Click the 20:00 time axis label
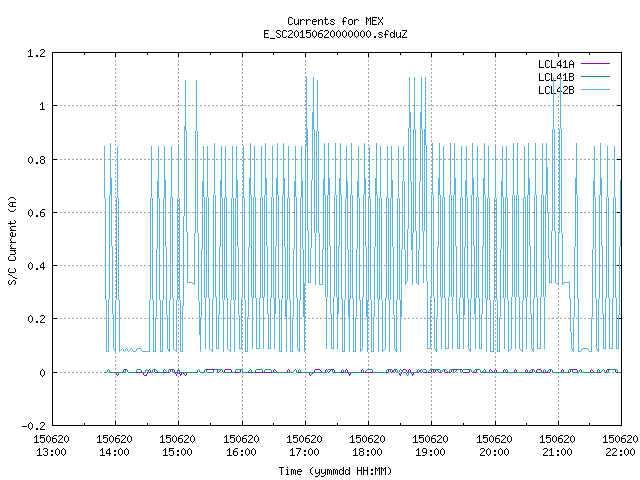 [x=494, y=452]
